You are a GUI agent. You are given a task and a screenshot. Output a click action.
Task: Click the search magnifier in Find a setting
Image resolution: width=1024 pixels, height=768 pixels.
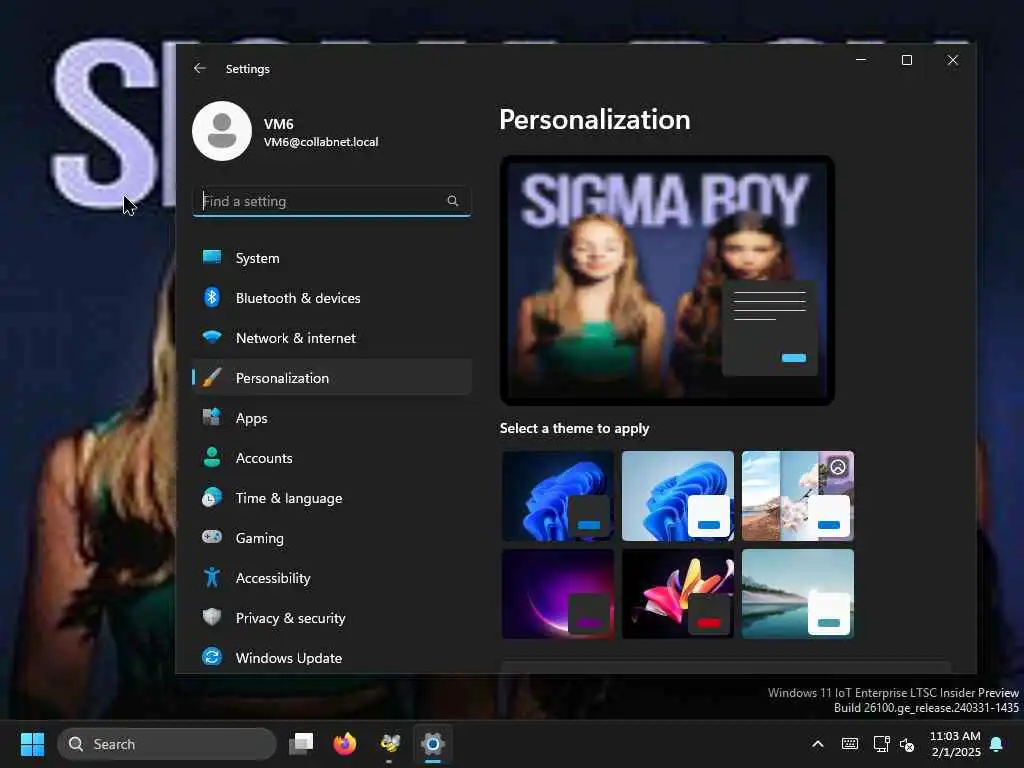click(x=453, y=200)
